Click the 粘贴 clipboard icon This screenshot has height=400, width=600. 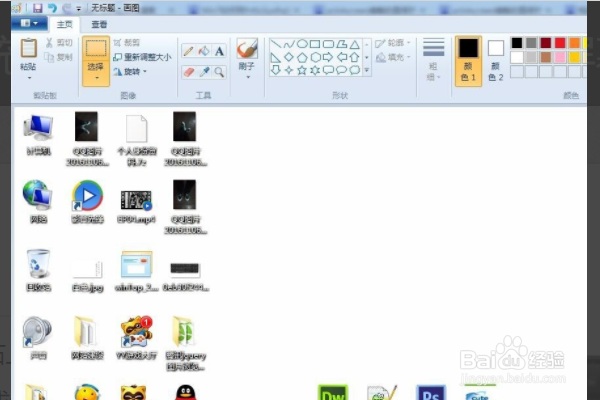click(x=28, y=48)
